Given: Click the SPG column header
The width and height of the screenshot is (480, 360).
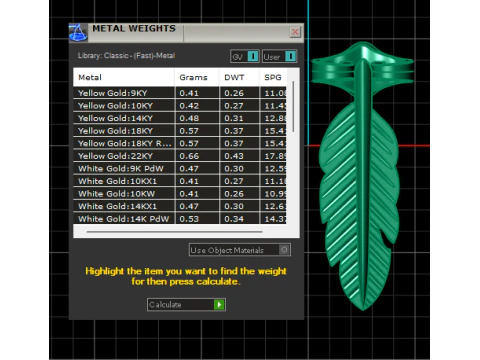Looking at the screenshot, I should pyautogui.click(x=273, y=77).
